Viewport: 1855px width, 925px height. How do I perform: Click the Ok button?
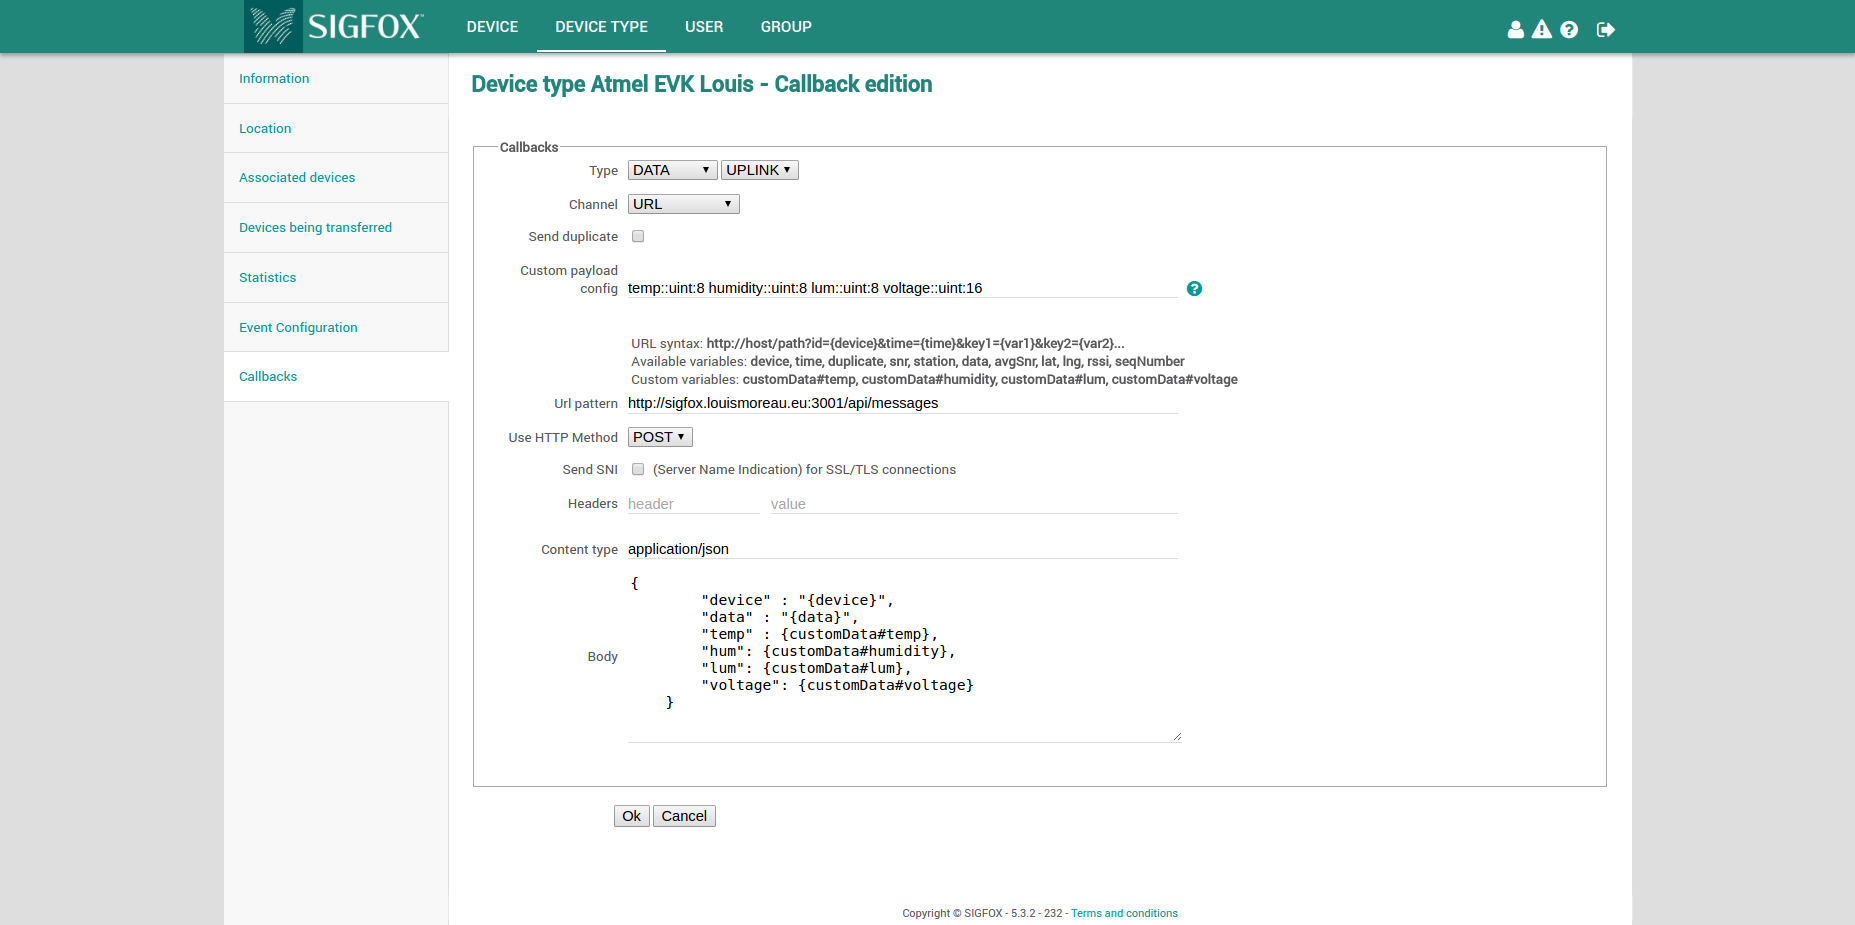(631, 816)
